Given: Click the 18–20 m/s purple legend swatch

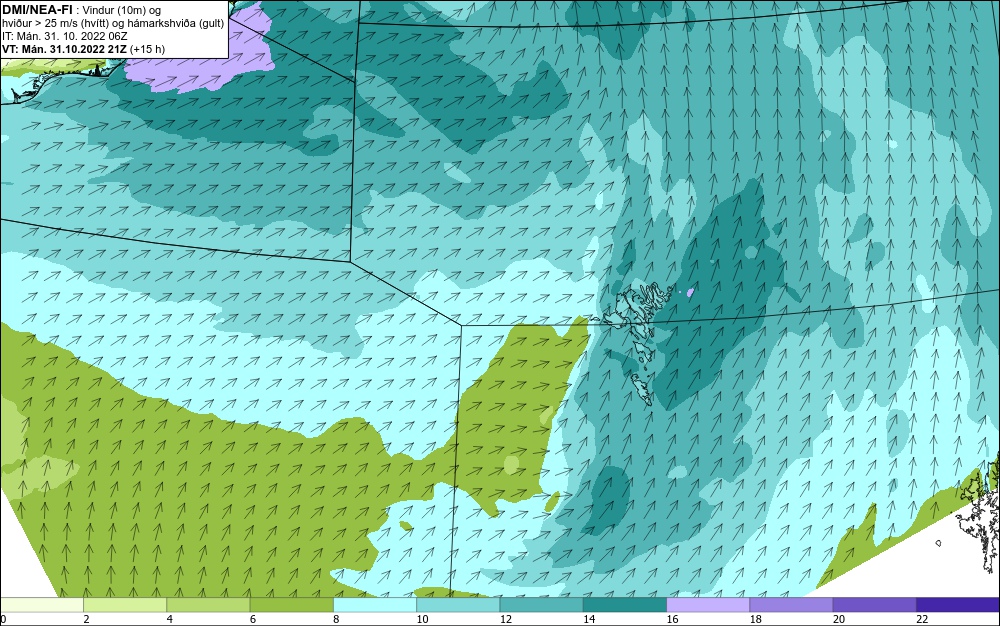Looking at the screenshot, I should coord(791,605).
